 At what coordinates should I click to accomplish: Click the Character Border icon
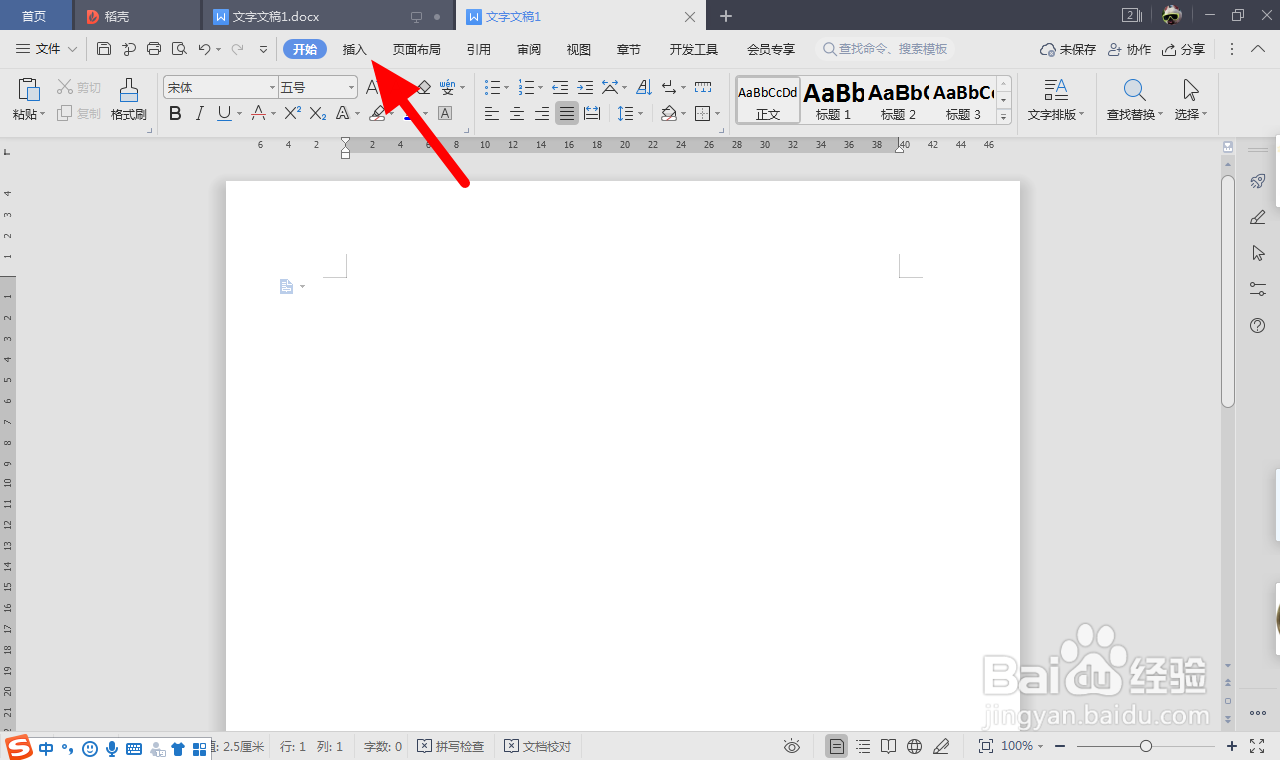point(445,114)
